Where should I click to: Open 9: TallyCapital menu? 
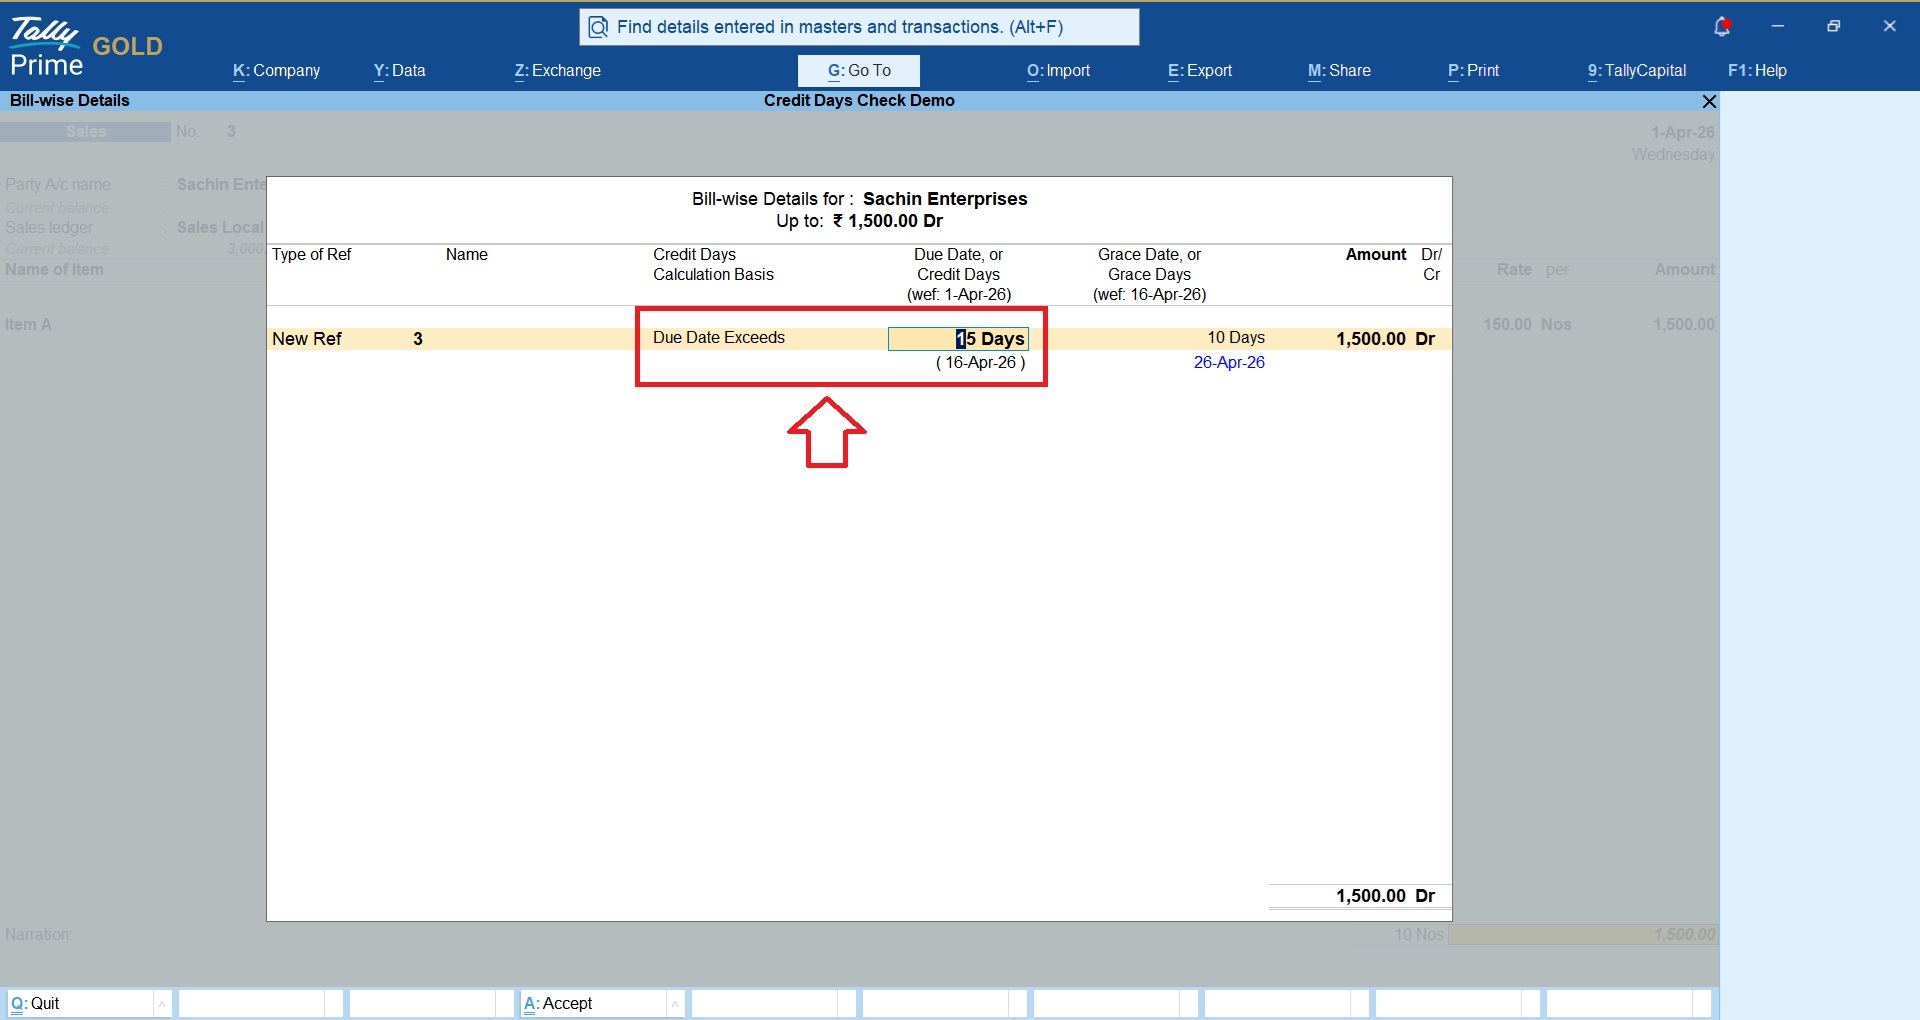(1637, 71)
